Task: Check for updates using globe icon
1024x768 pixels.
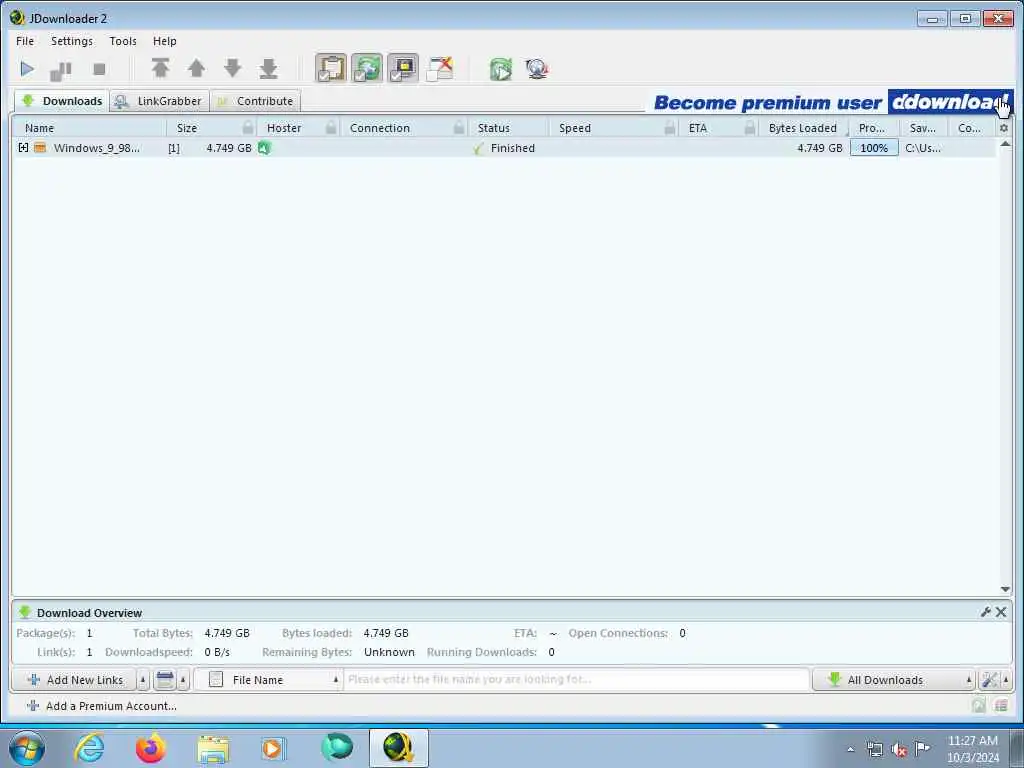Action: (x=537, y=69)
